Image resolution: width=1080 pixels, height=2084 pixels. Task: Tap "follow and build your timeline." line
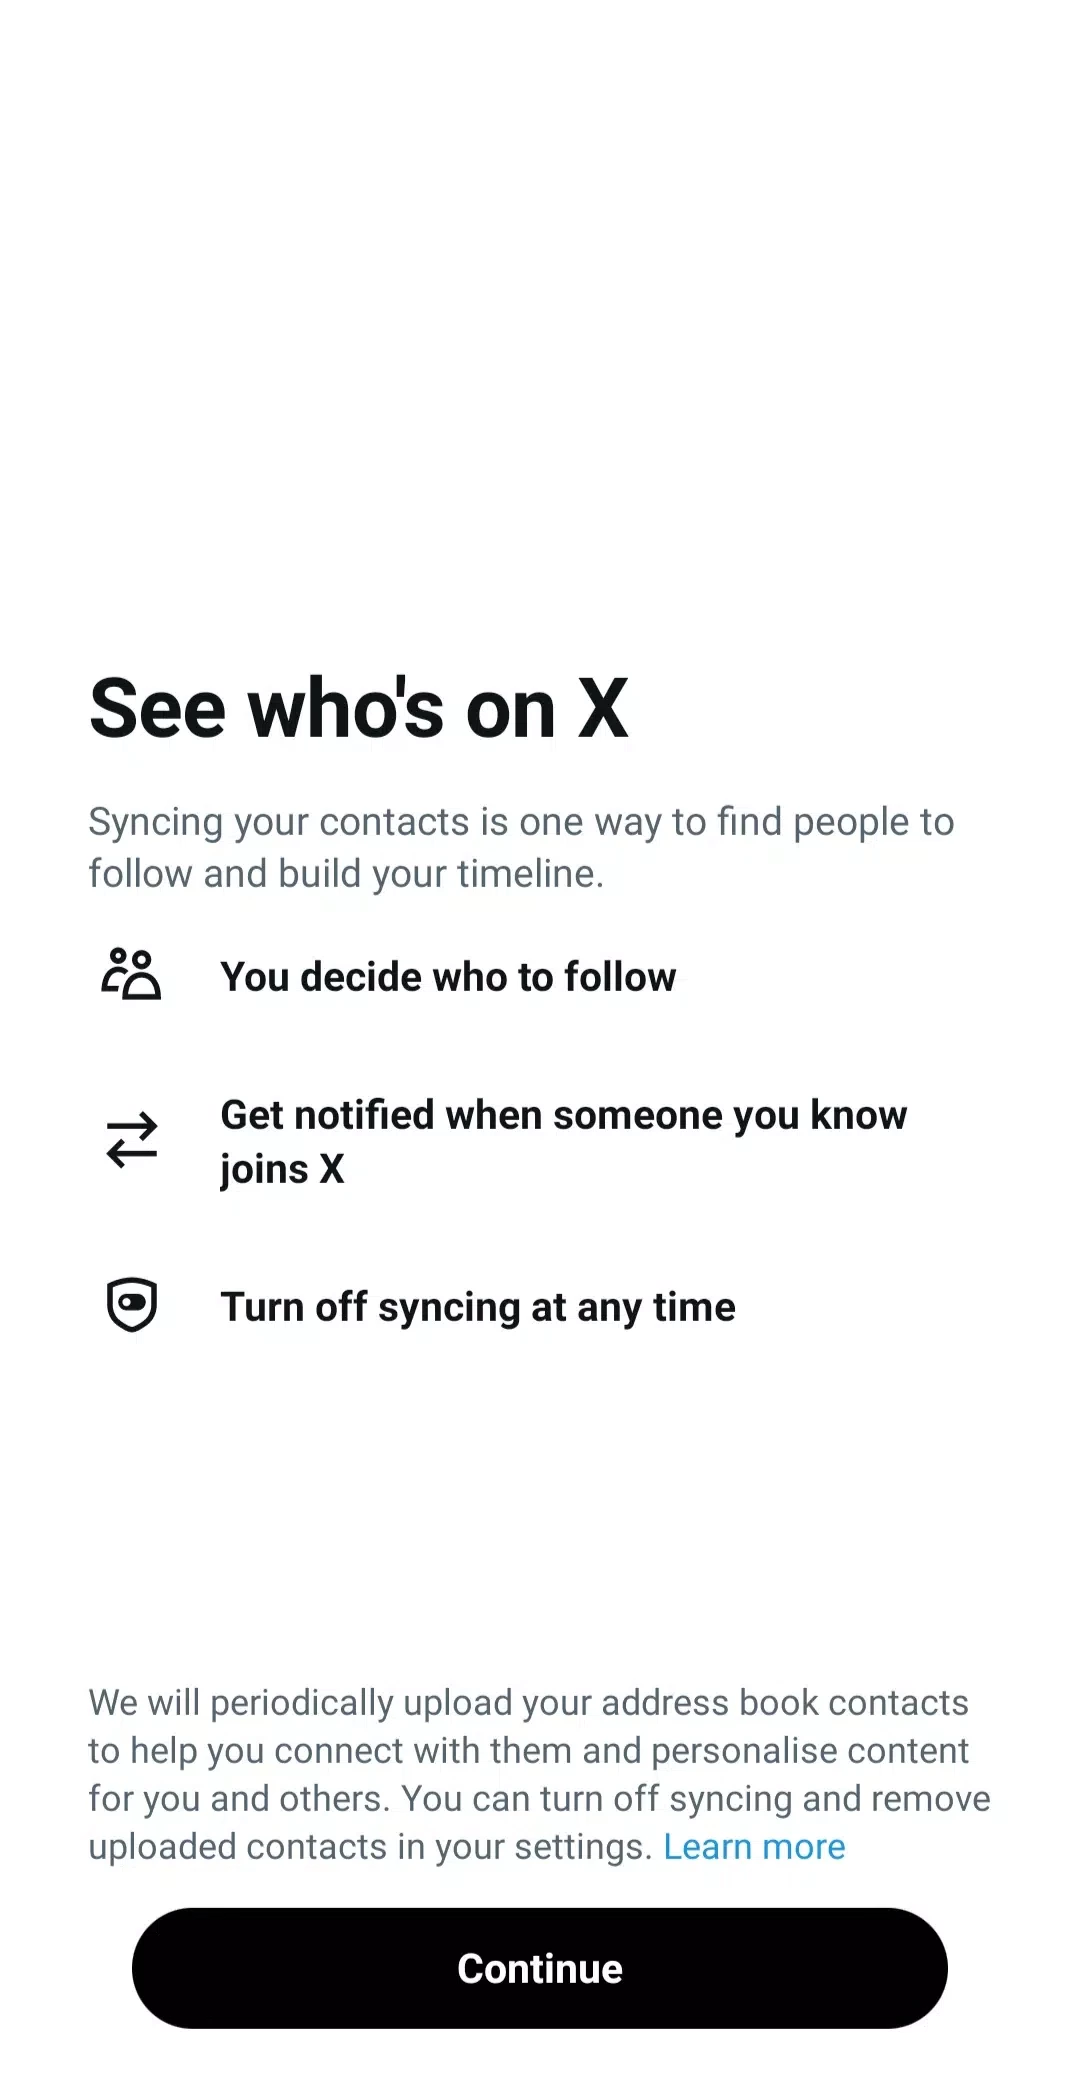click(346, 874)
